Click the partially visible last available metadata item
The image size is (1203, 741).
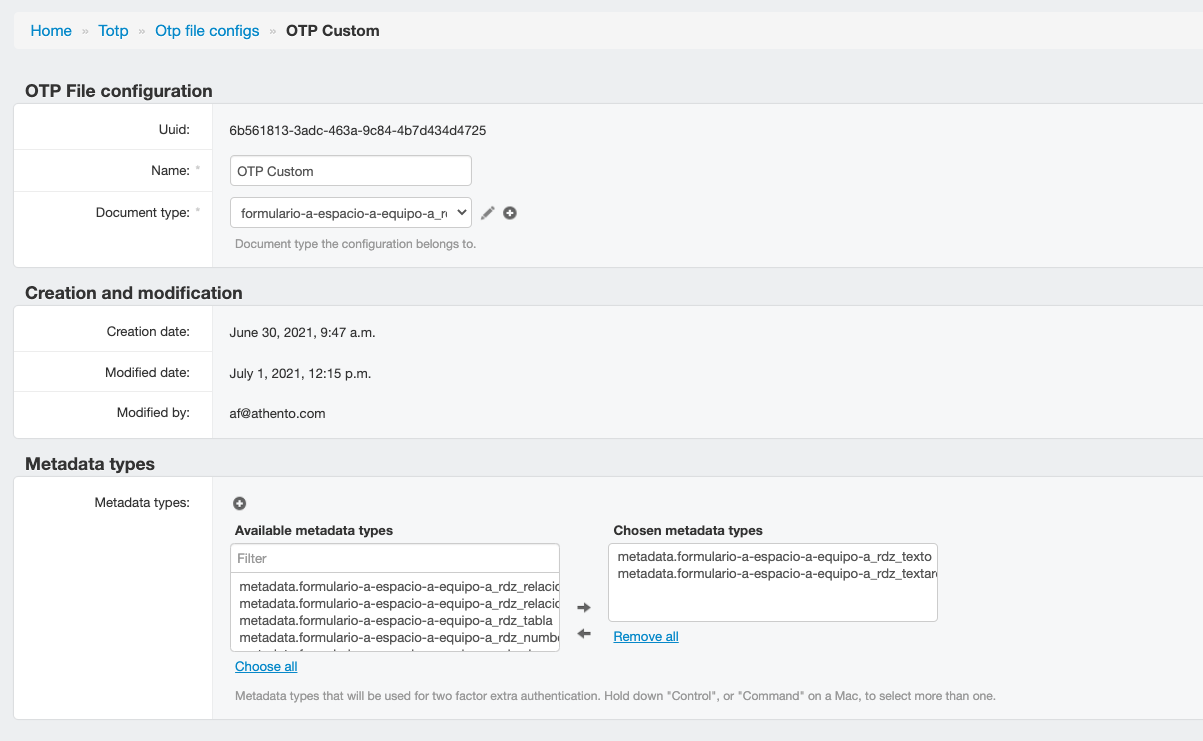coord(395,648)
